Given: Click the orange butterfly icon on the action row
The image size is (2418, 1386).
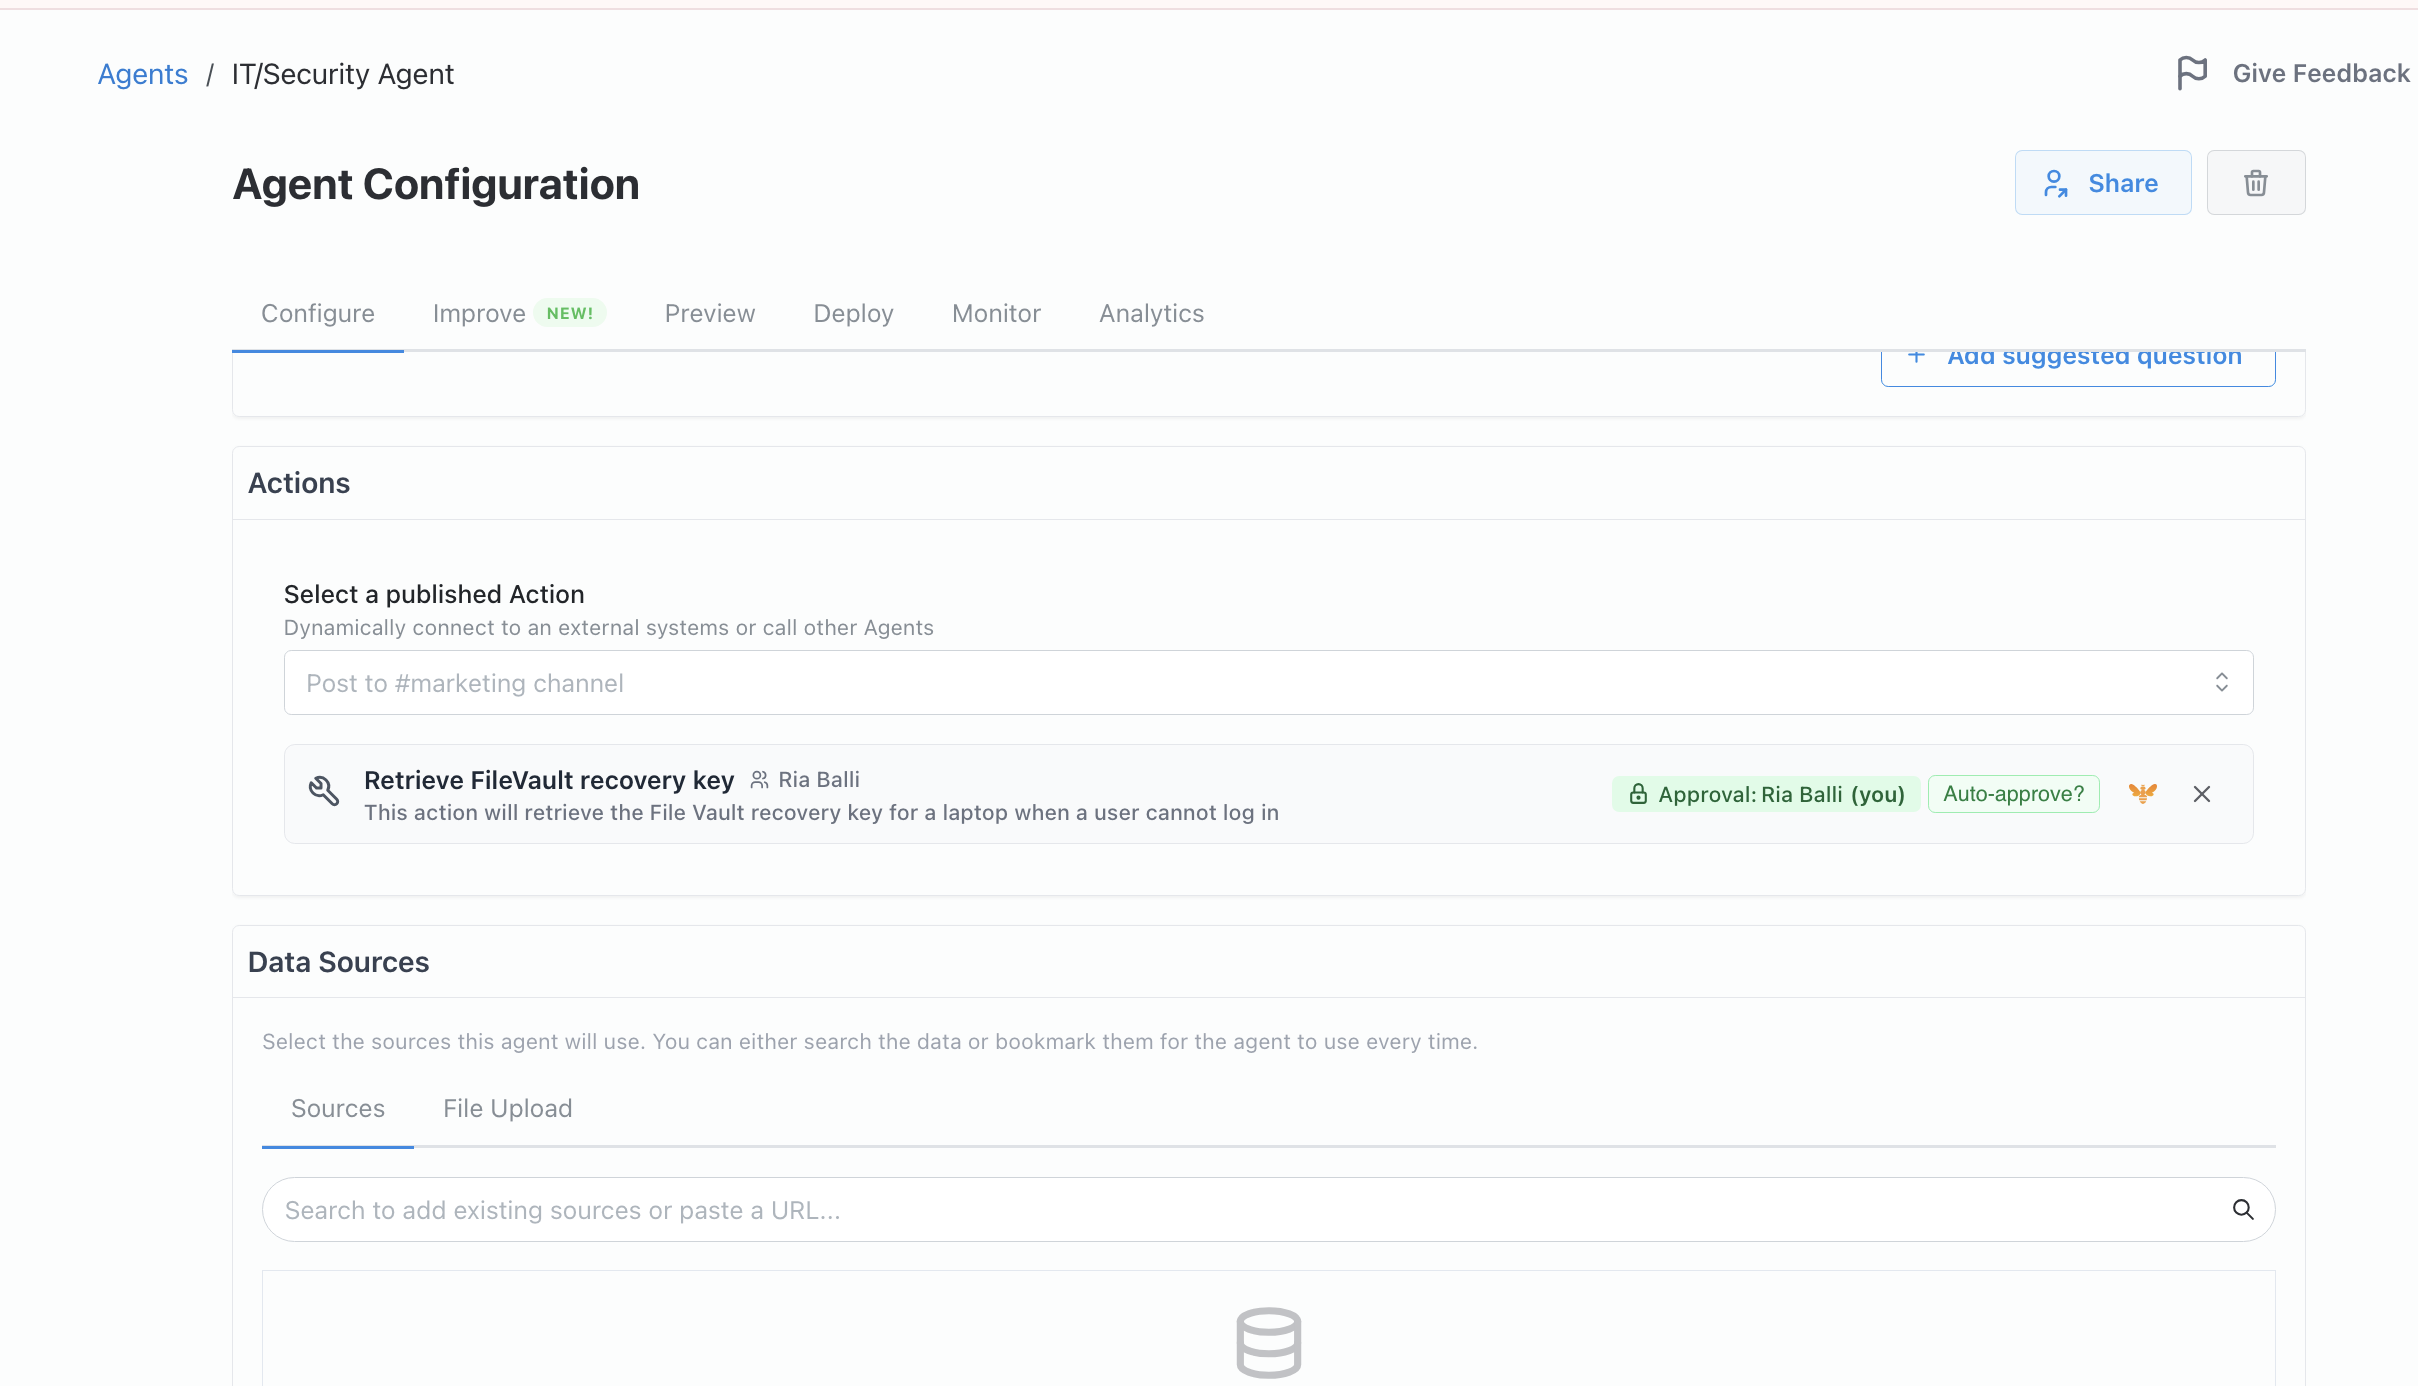Looking at the screenshot, I should click(2143, 794).
